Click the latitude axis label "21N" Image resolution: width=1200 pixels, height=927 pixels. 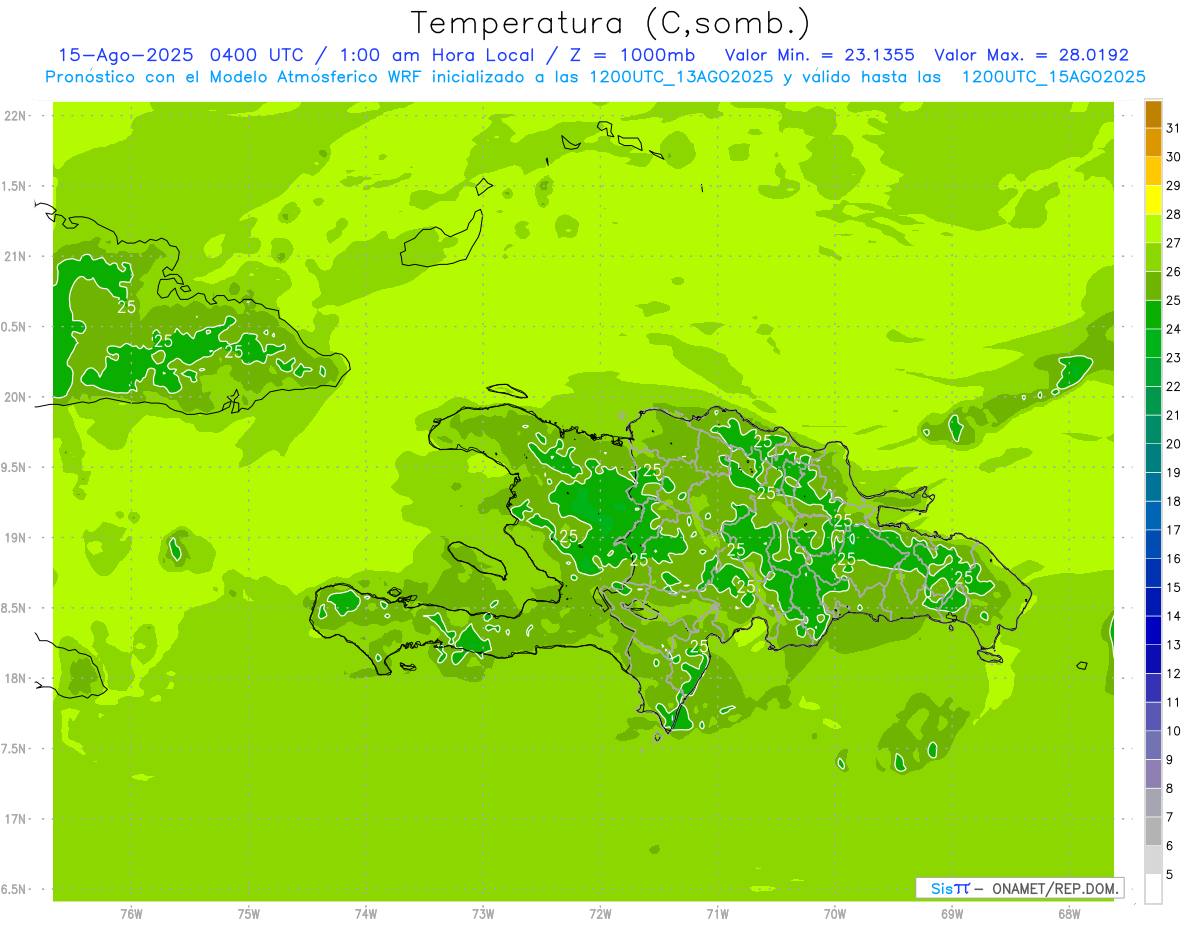pos(16,256)
